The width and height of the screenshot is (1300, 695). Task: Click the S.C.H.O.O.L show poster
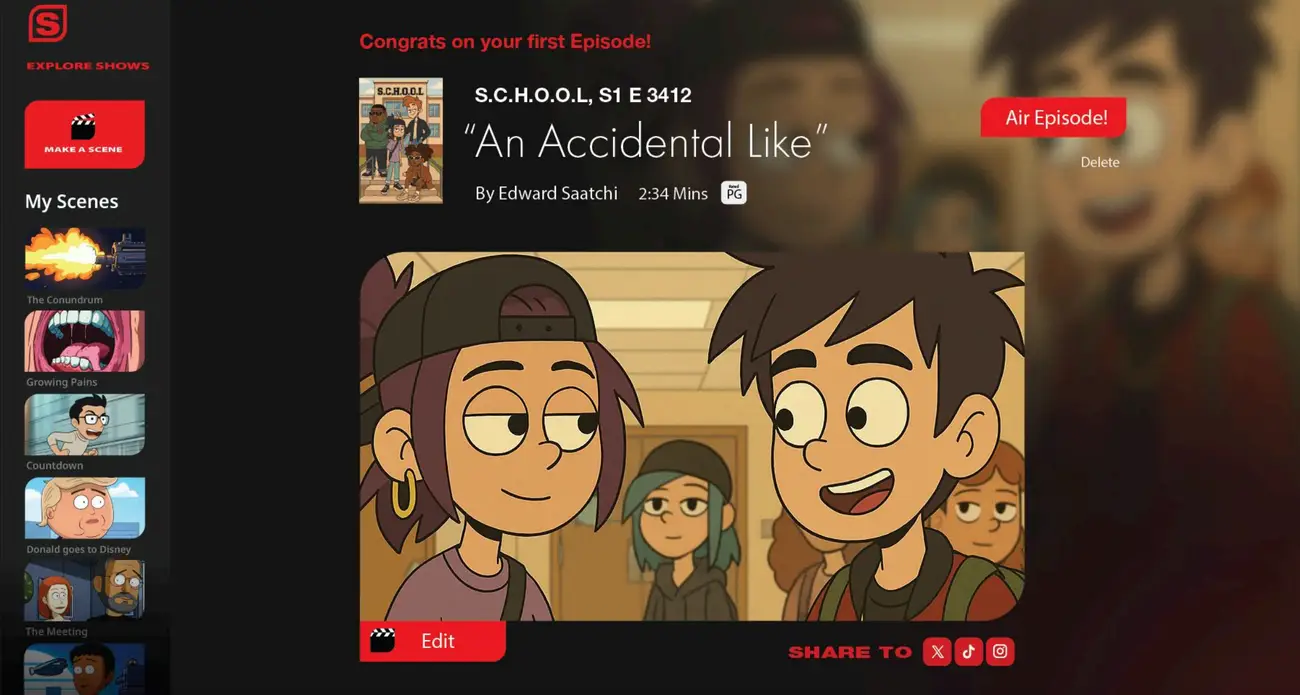(x=401, y=141)
